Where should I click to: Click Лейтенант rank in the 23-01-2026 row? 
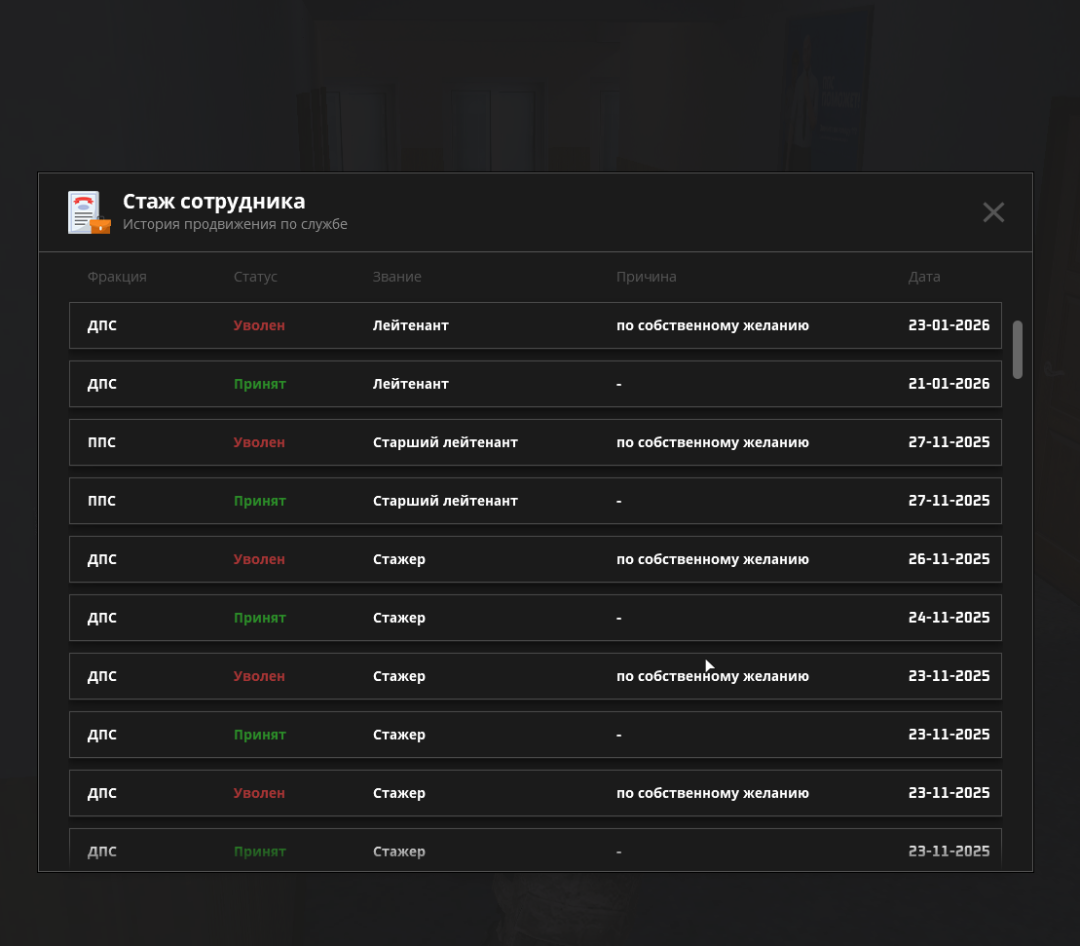[x=410, y=326]
